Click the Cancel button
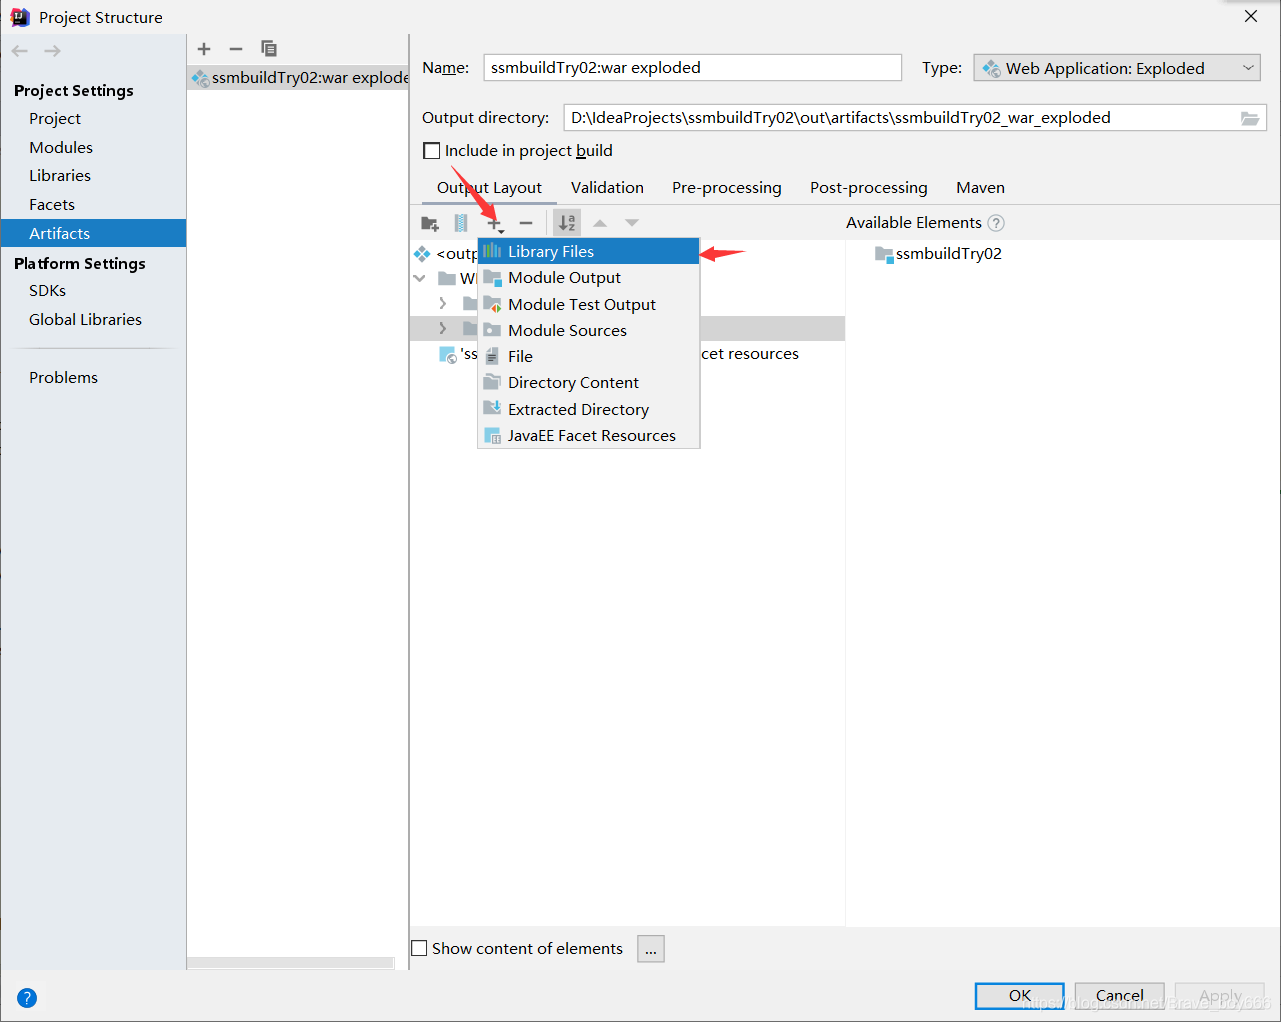 point(1120,996)
